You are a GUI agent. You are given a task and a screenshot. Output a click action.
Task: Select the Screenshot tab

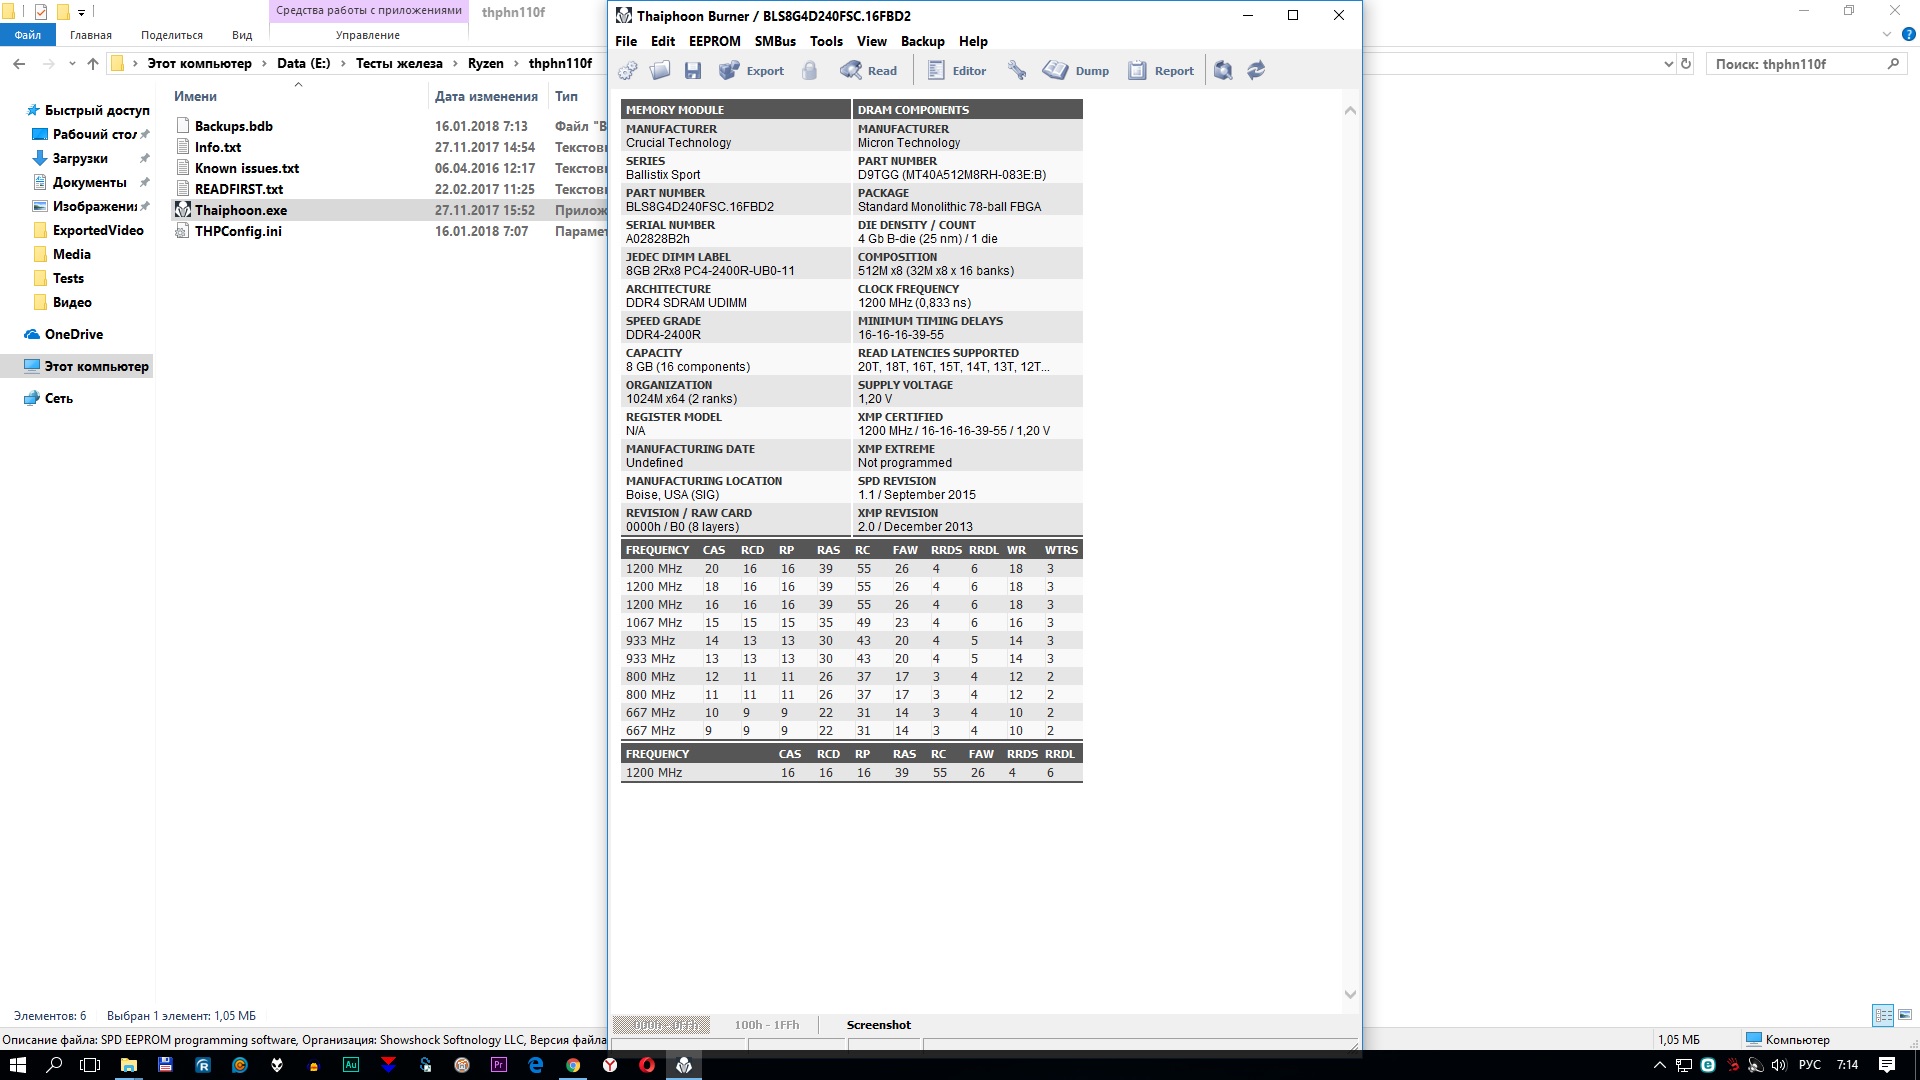click(878, 1025)
